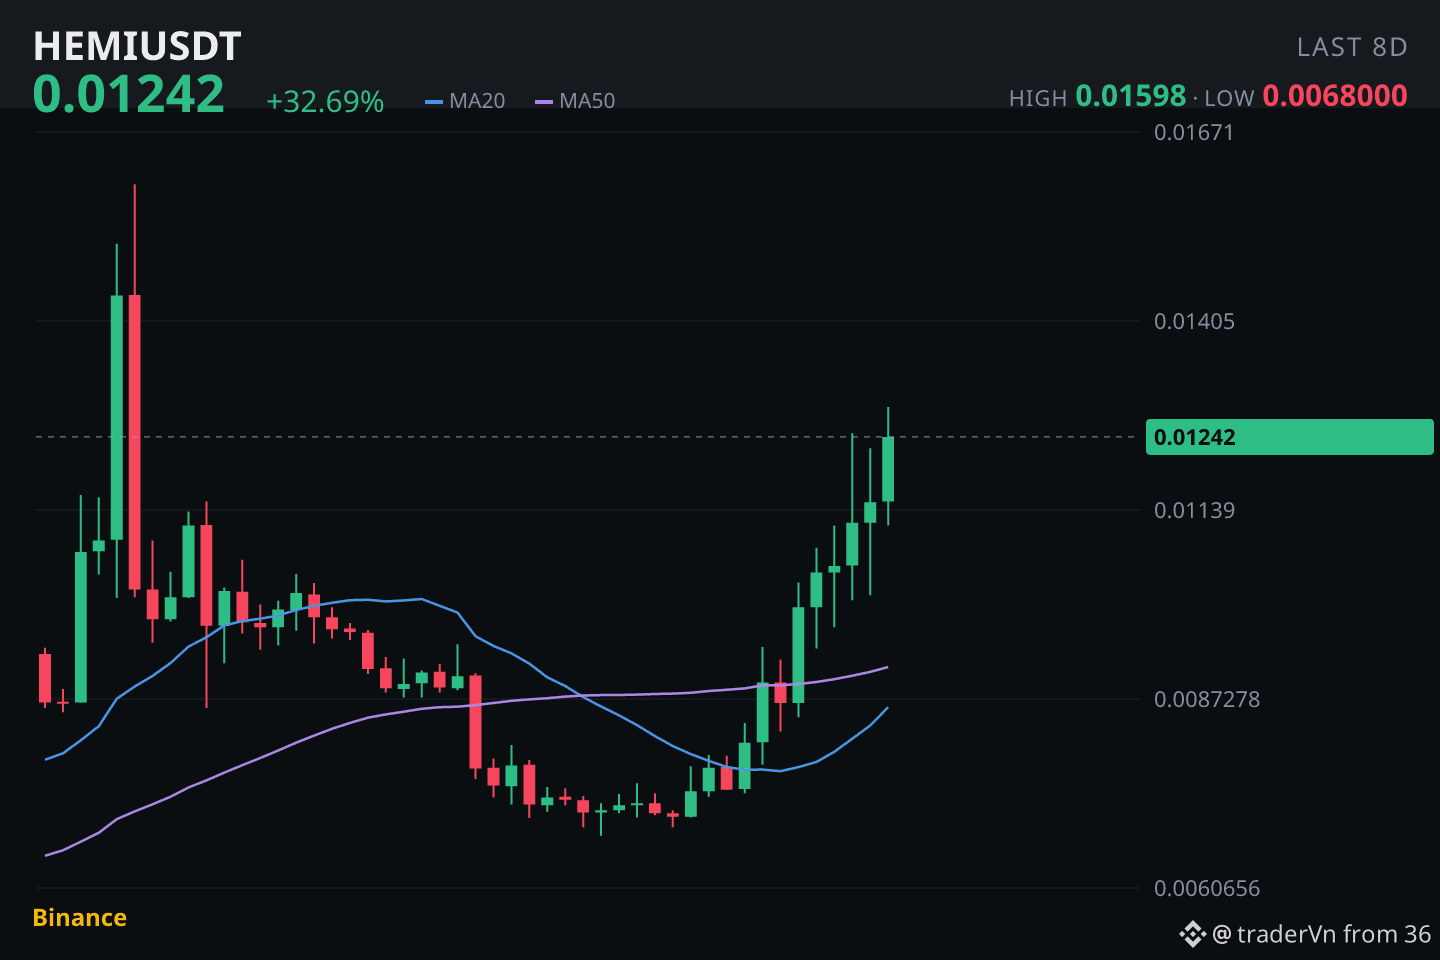The height and width of the screenshot is (960, 1440).
Task: Open the Binance exchange label
Action: click(80, 918)
